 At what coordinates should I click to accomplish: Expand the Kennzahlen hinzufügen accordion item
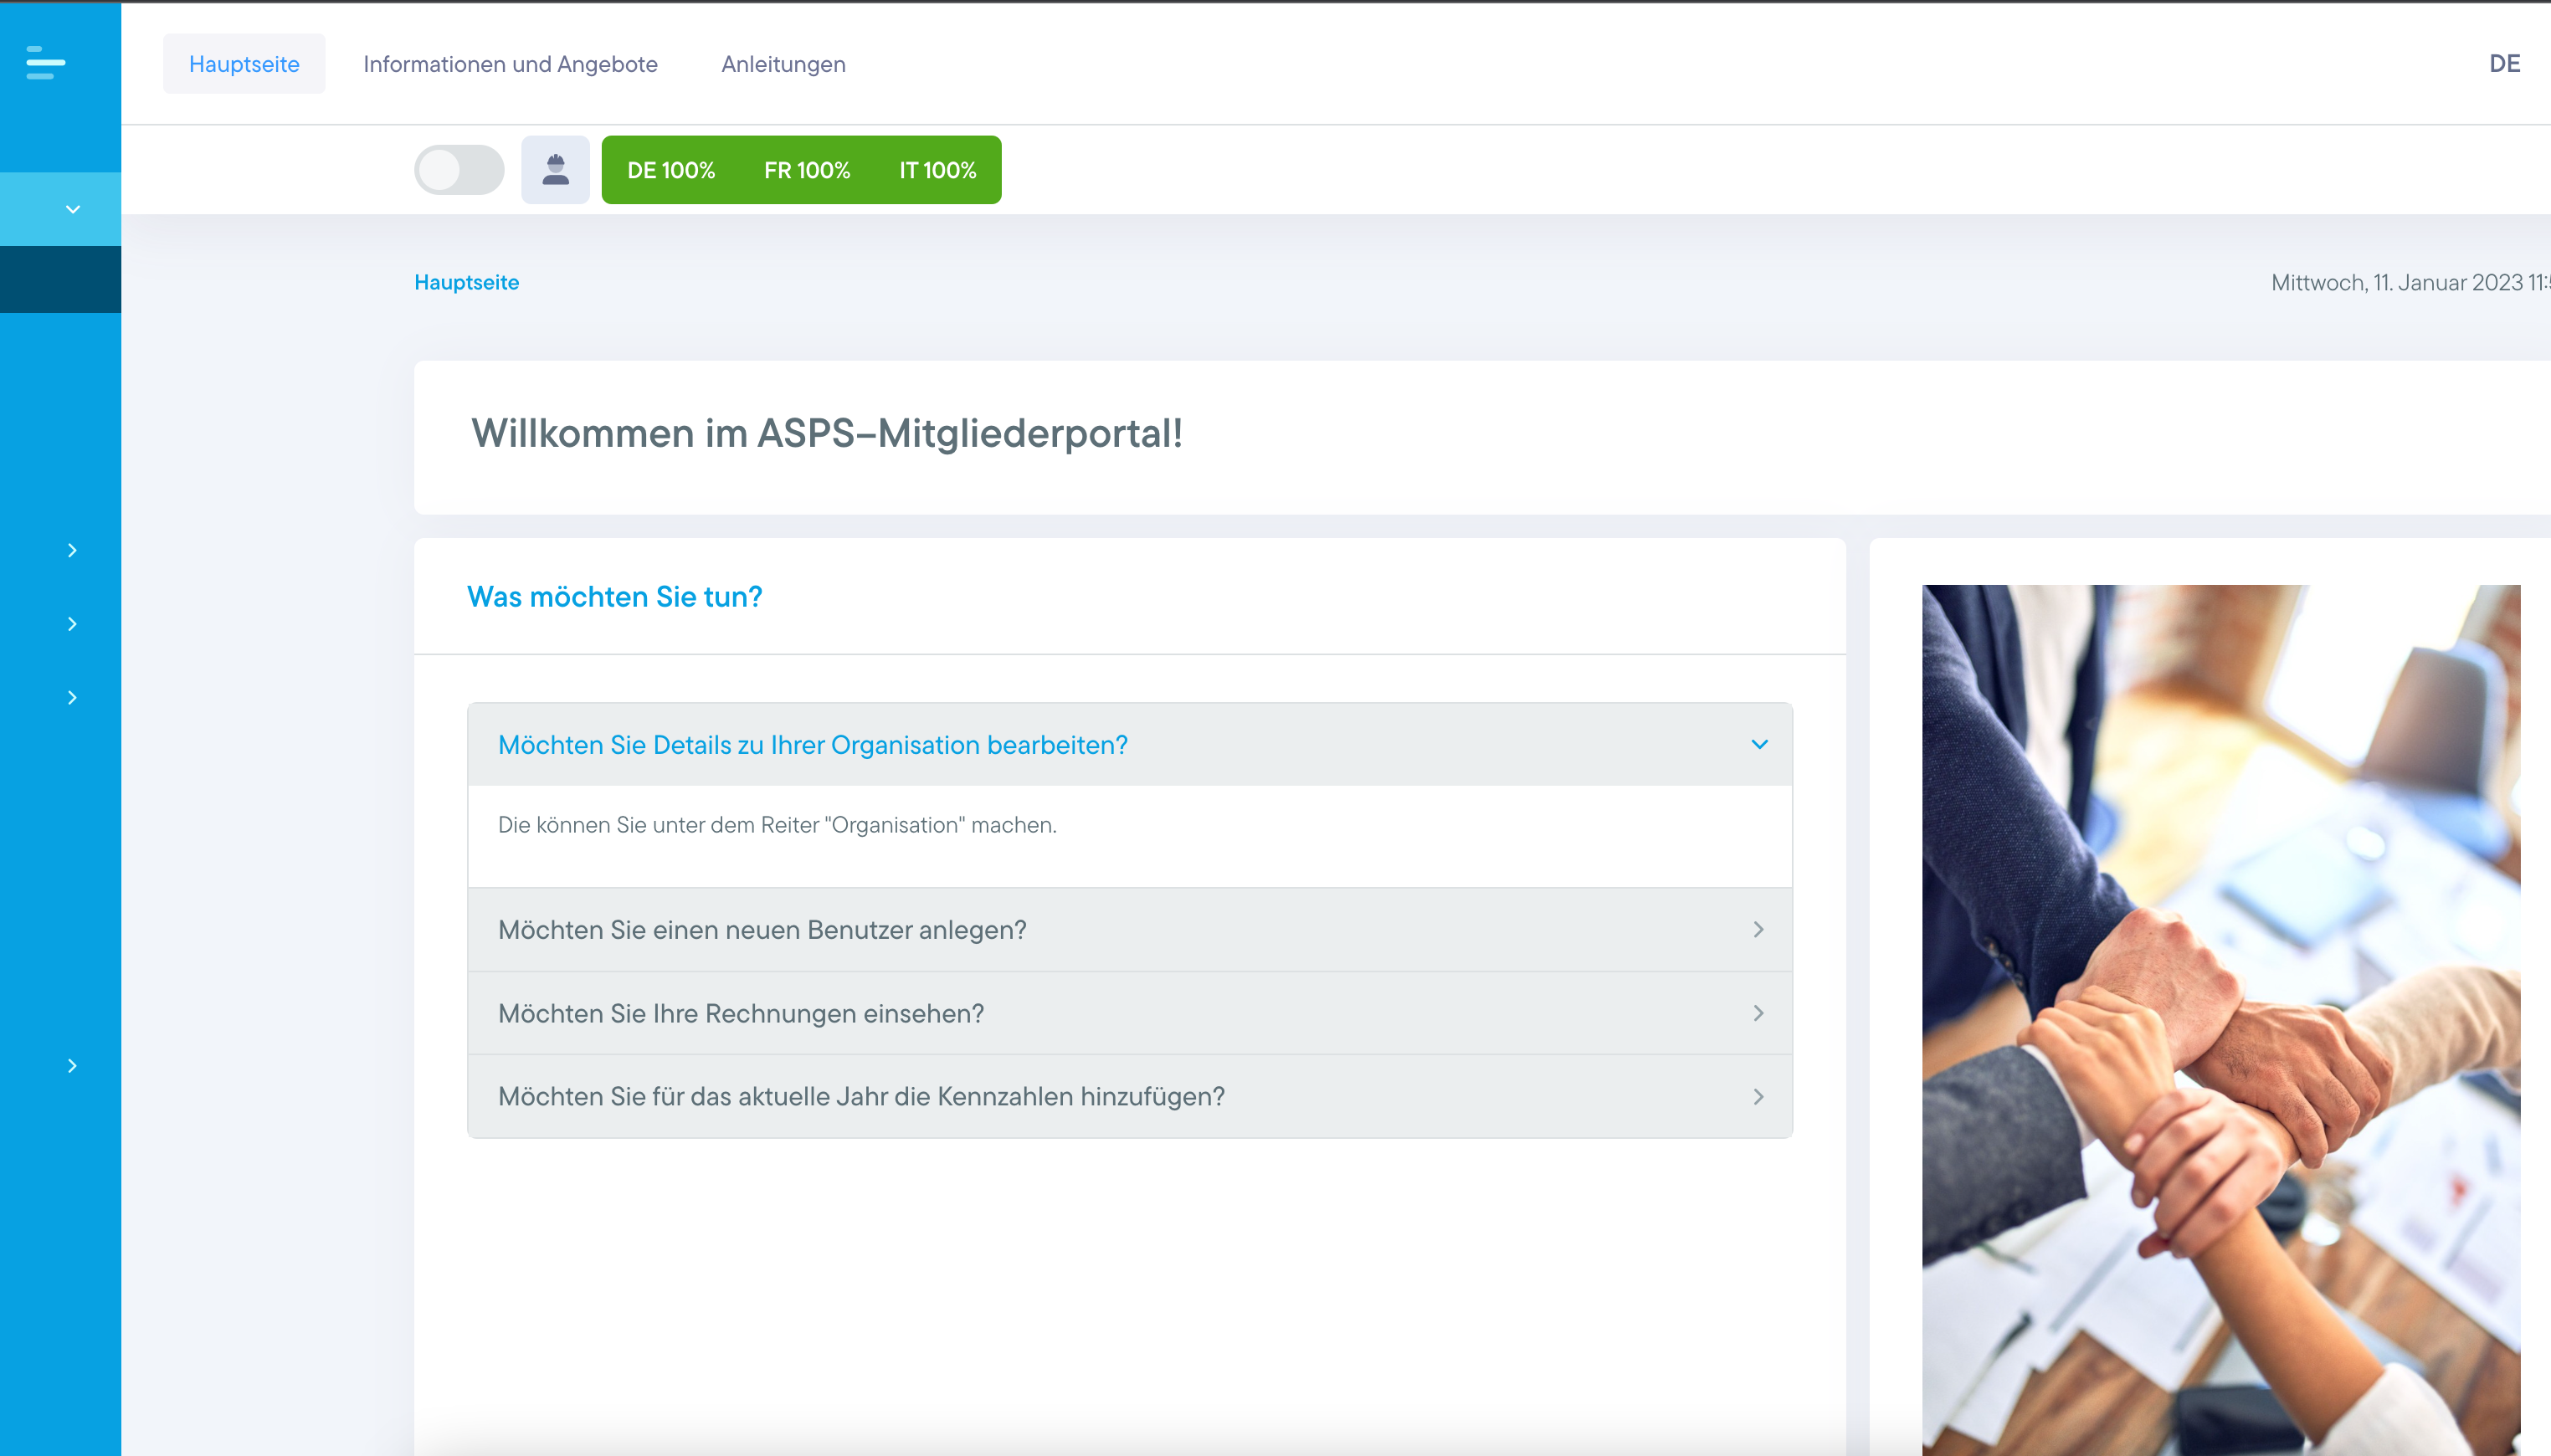(860, 1097)
